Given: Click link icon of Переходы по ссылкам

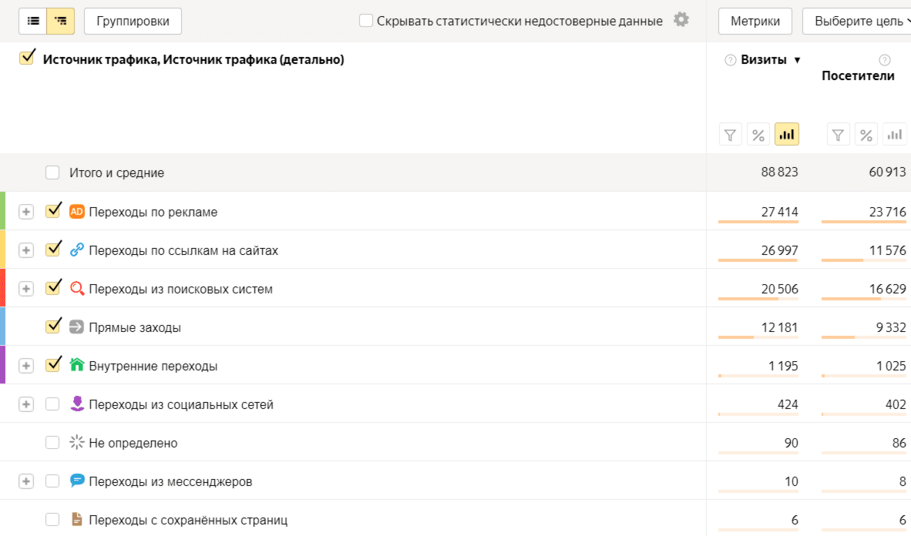Looking at the screenshot, I should [77, 250].
